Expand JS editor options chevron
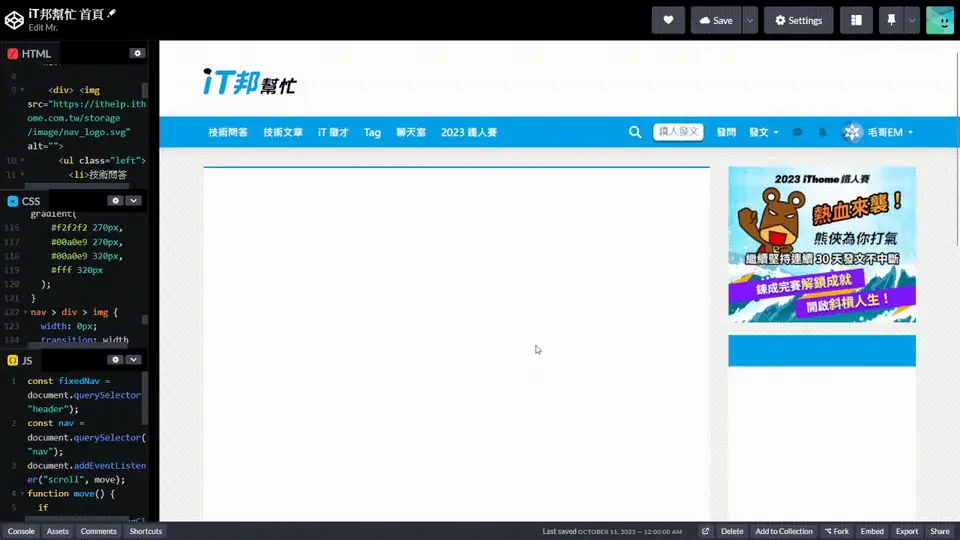Screen dimensions: 960x540 tap(133, 359)
